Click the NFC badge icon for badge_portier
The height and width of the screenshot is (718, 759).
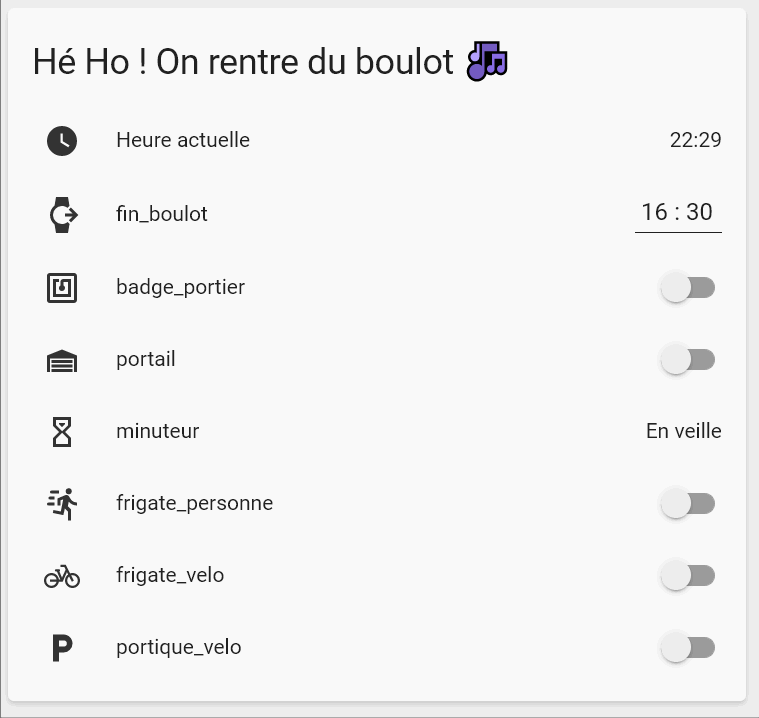point(62,288)
